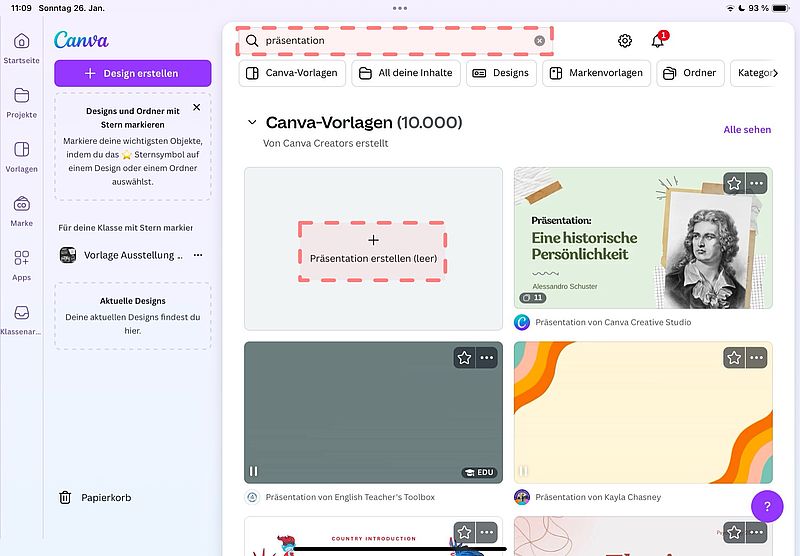Viewport: 800px width, 556px height.
Task: Open Klassenarbeit inbox icon in sidebar
Action: (x=21, y=312)
